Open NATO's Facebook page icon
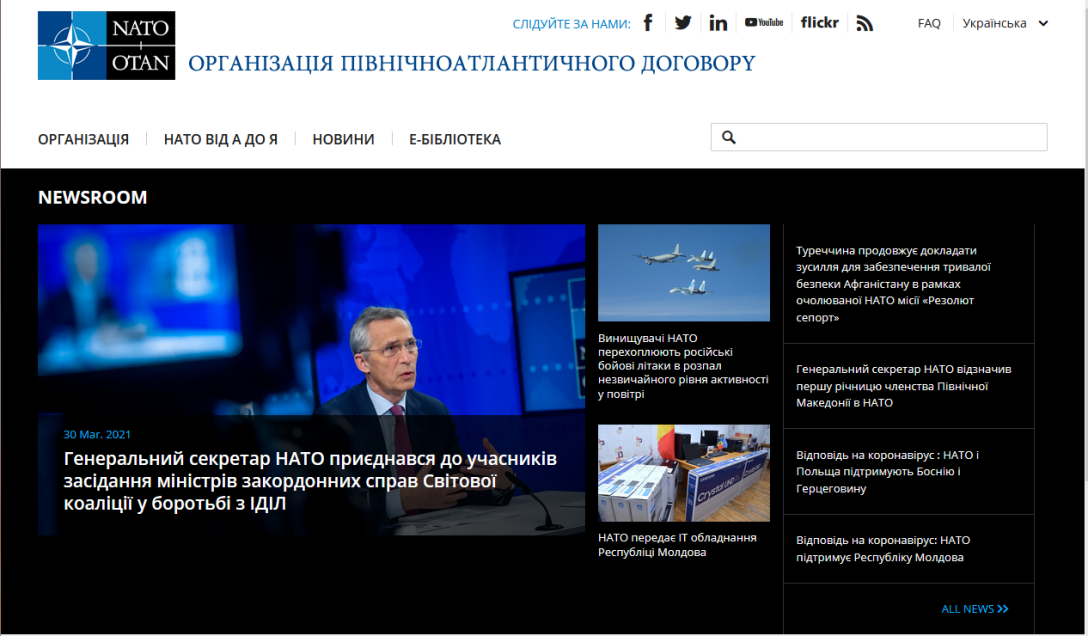 point(648,23)
